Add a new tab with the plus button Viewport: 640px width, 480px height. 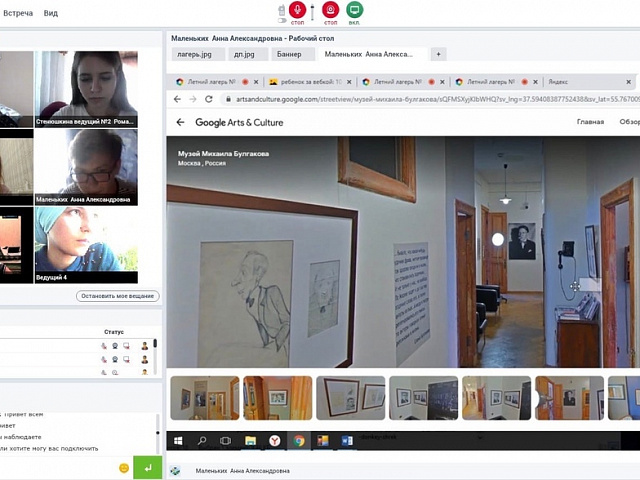(438, 54)
